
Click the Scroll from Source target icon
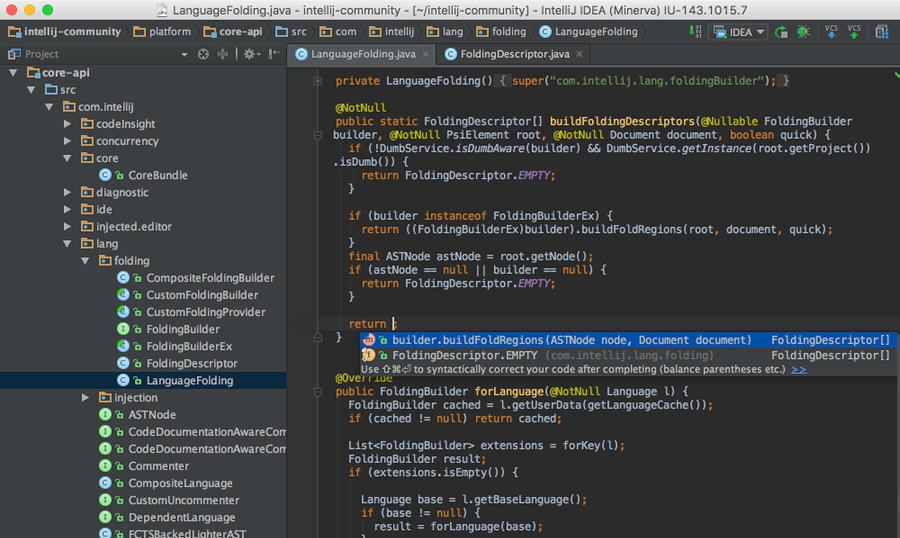pyautogui.click(x=203, y=54)
